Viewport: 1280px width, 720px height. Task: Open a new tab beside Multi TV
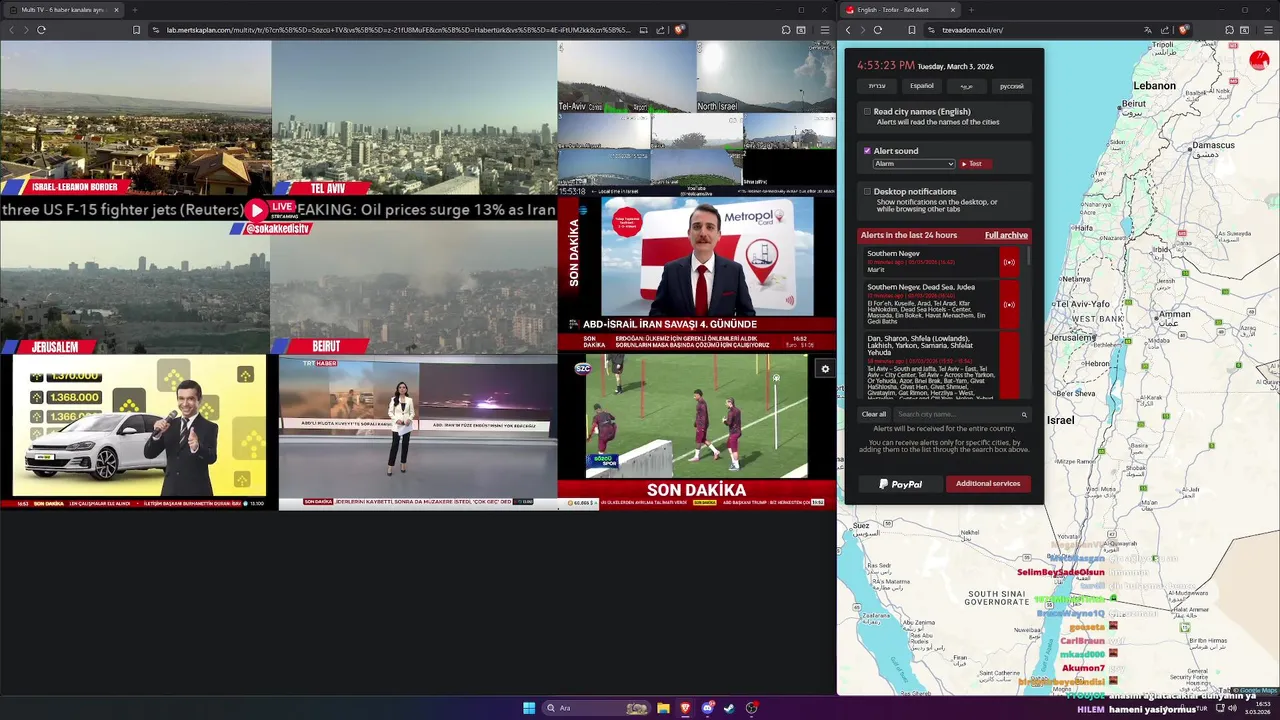click(x=134, y=10)
